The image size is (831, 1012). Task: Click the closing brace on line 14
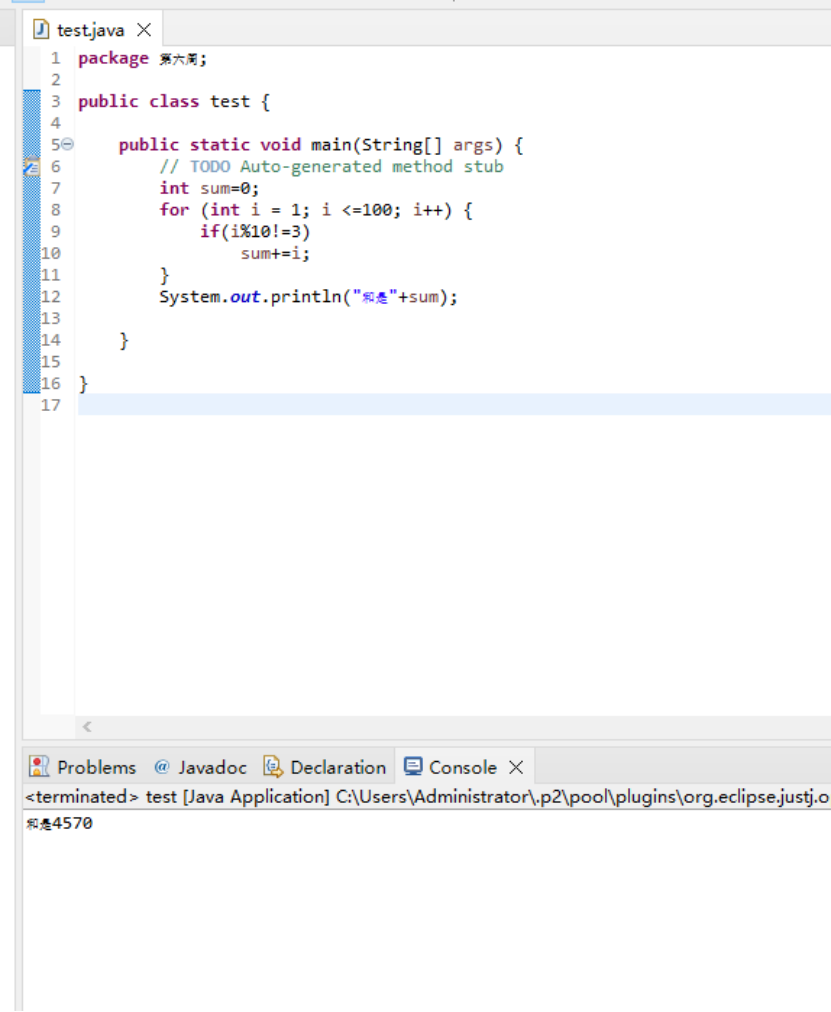click(x=124, y=341)
